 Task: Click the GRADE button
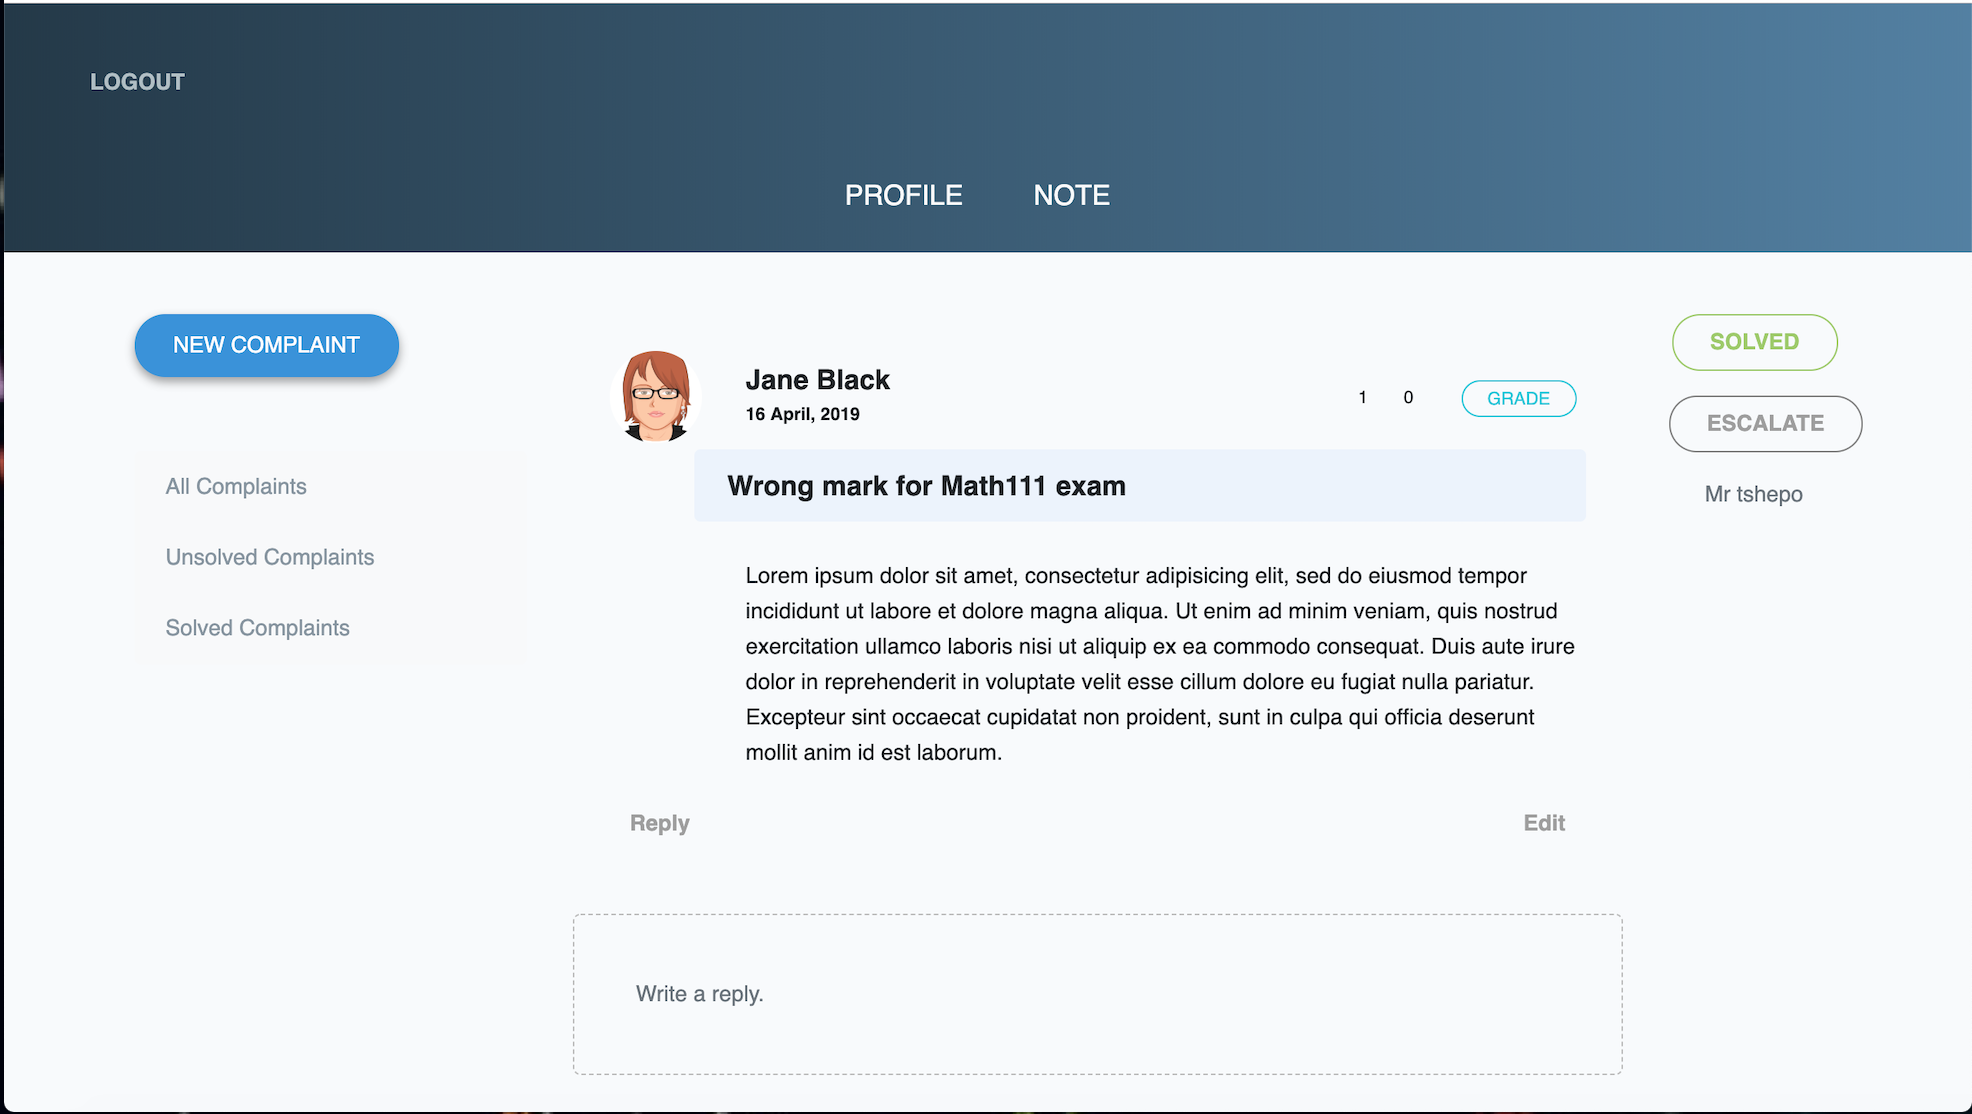(1518, 398)
